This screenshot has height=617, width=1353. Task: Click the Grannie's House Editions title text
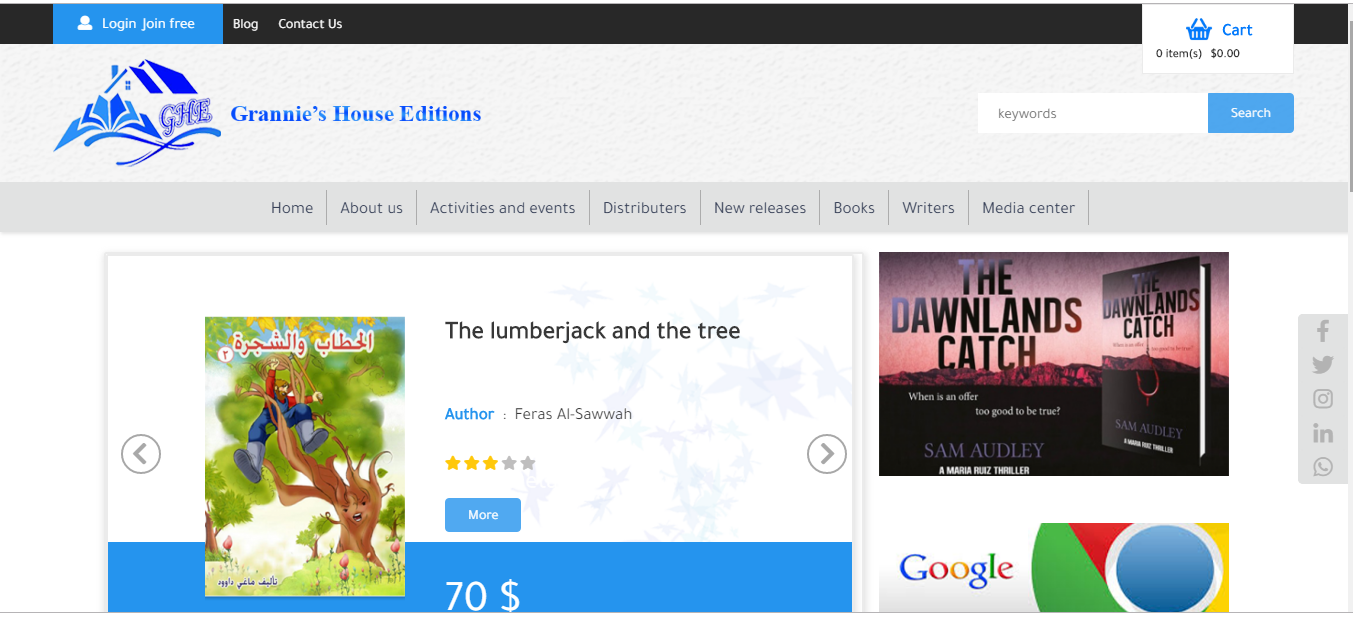pyautogui.click(x=356, y=114)
